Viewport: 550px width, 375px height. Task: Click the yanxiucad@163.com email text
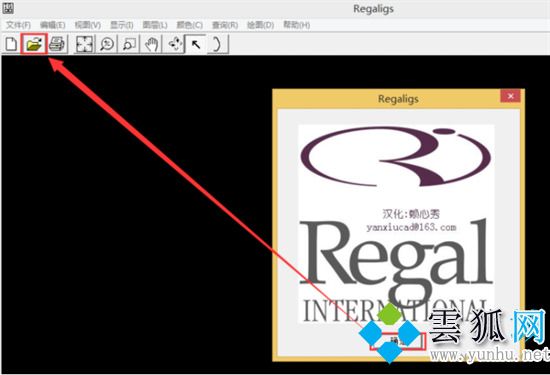pos(411,228)
